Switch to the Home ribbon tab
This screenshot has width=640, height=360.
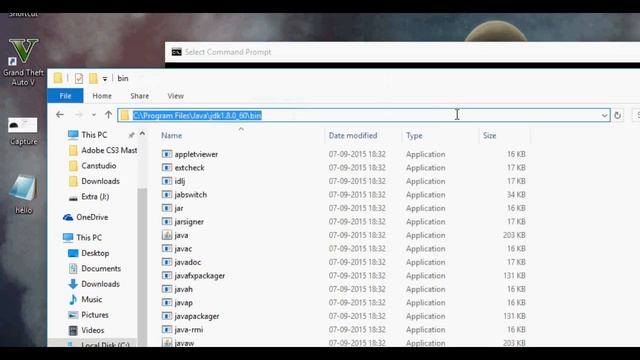point(102,96)
